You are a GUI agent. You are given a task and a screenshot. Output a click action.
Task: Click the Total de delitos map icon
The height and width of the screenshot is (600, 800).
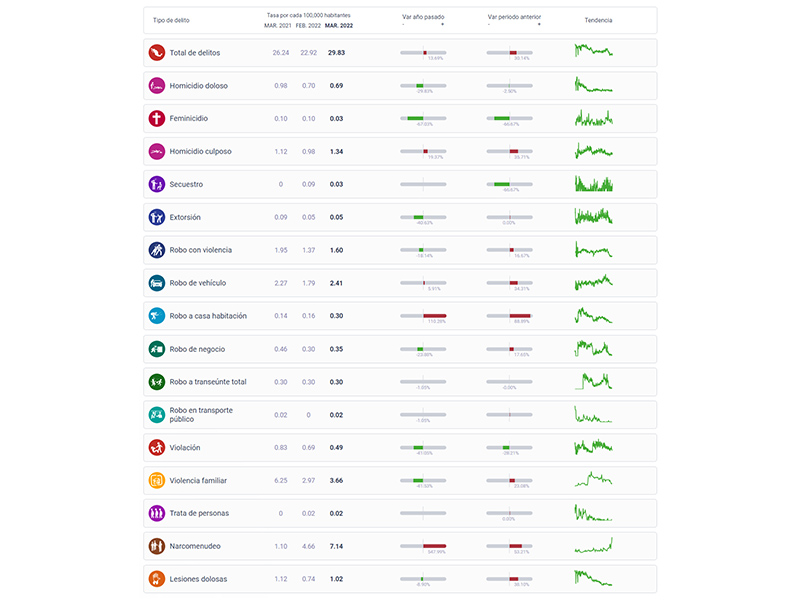click(157, 53)
